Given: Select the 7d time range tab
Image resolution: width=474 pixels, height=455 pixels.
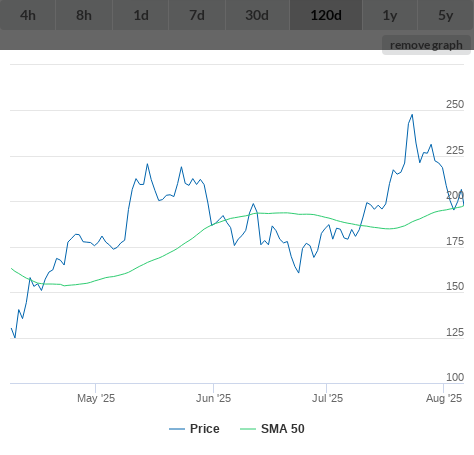Looking at the screenshot, I should [197, 15].
